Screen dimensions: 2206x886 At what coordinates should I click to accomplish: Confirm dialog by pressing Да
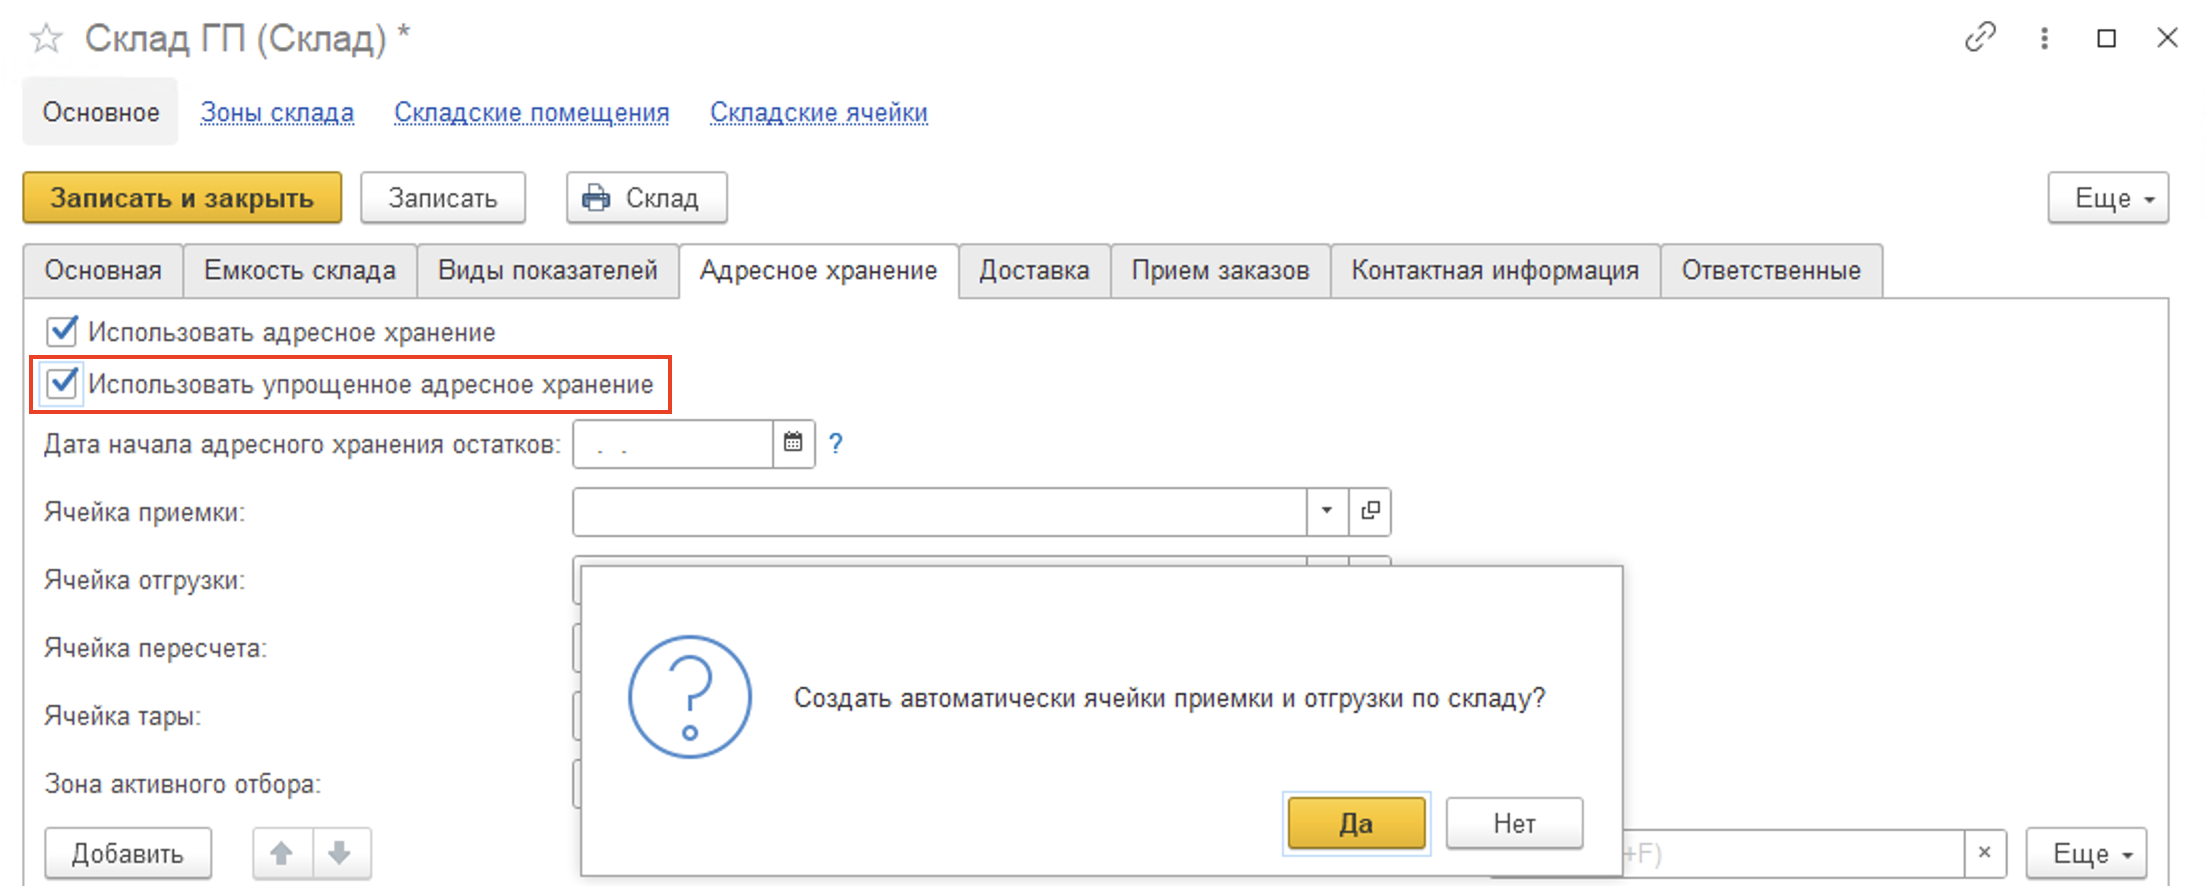(1355, 823)
